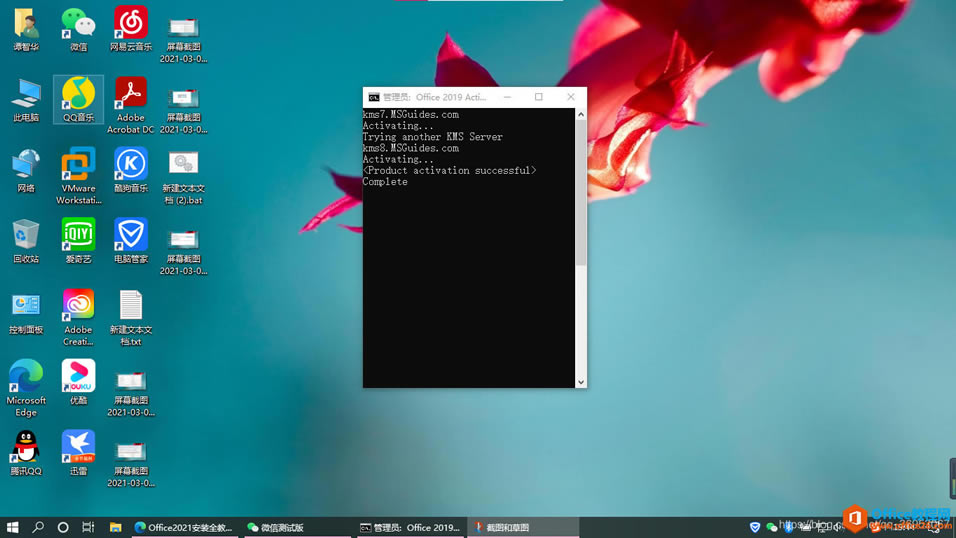The image size is (956, 538).
Task: Open the QQ音乐 desktop shortcut
Action: 78,99
